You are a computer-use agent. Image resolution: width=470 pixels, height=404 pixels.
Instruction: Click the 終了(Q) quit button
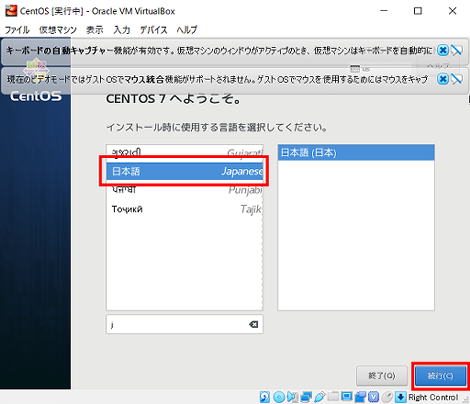[x=382, y=376]
